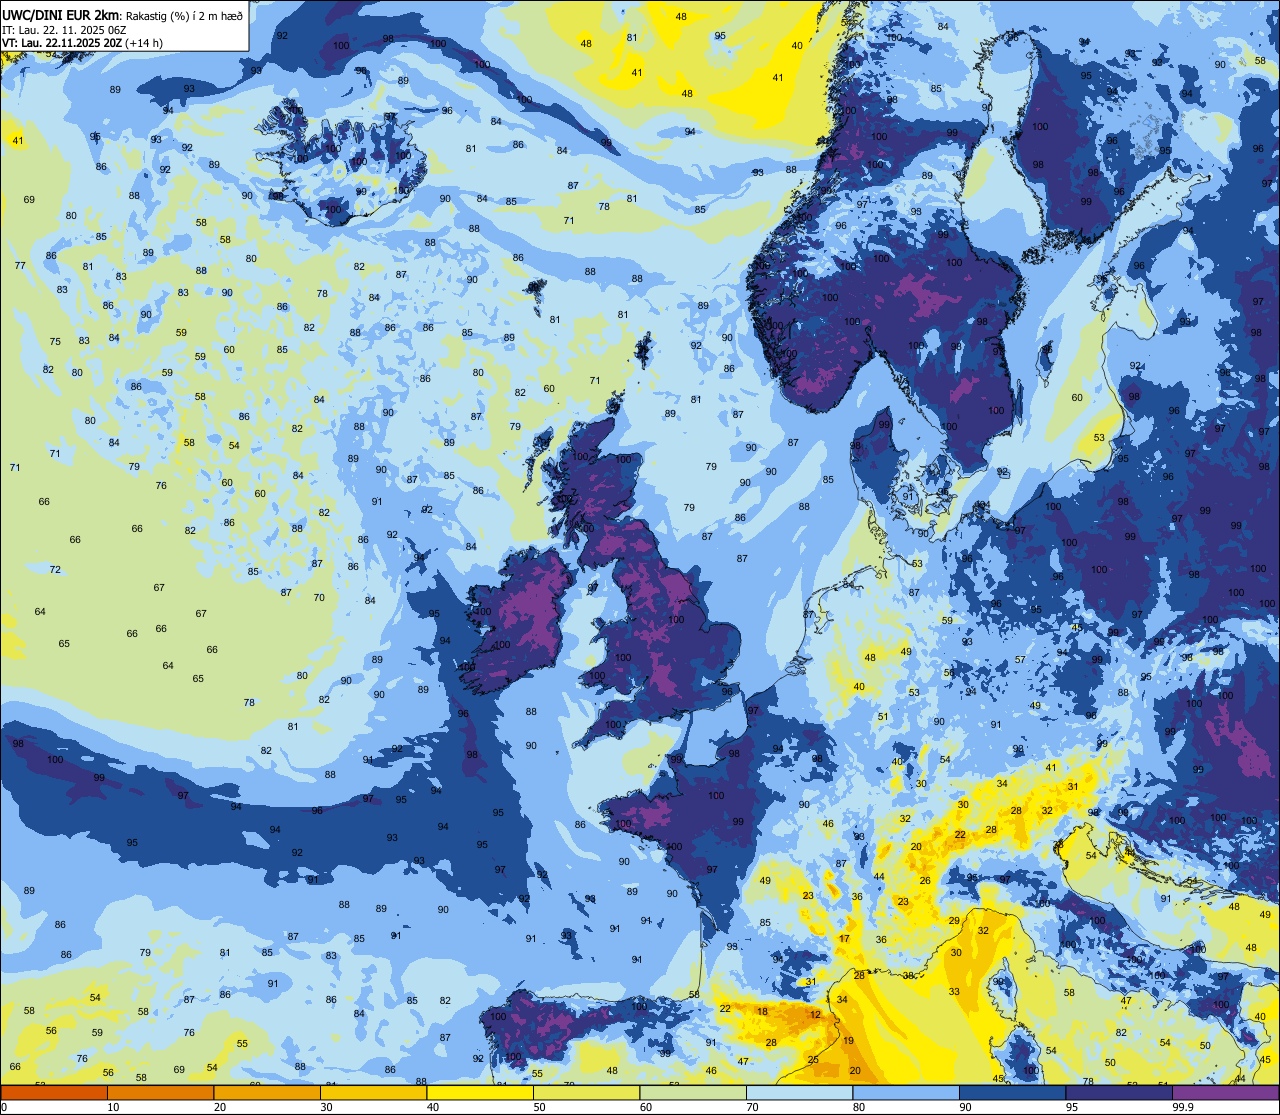Image resolution: width=1280 pixels, height=1115 pixels.
Task: Click the map humidity value 12
Action: coord(815,1014)
